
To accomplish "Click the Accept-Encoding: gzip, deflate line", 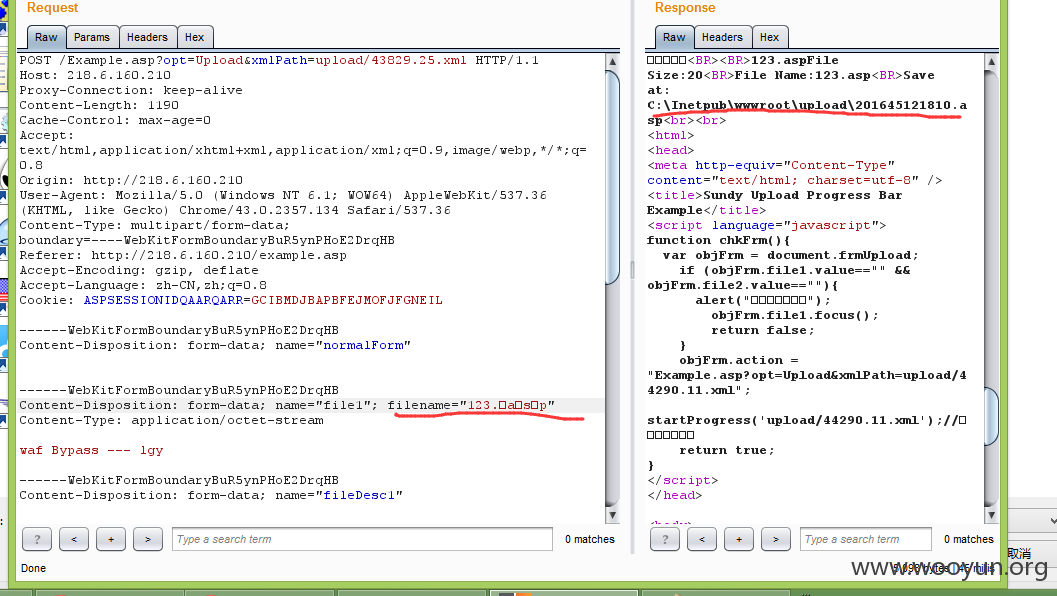I will (139, 270).
